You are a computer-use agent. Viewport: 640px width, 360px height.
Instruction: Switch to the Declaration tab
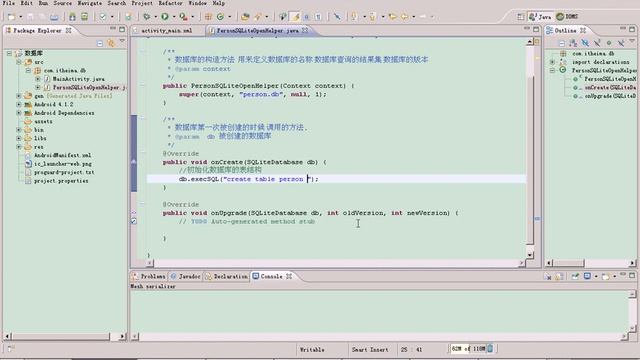(x=227, y=277)
